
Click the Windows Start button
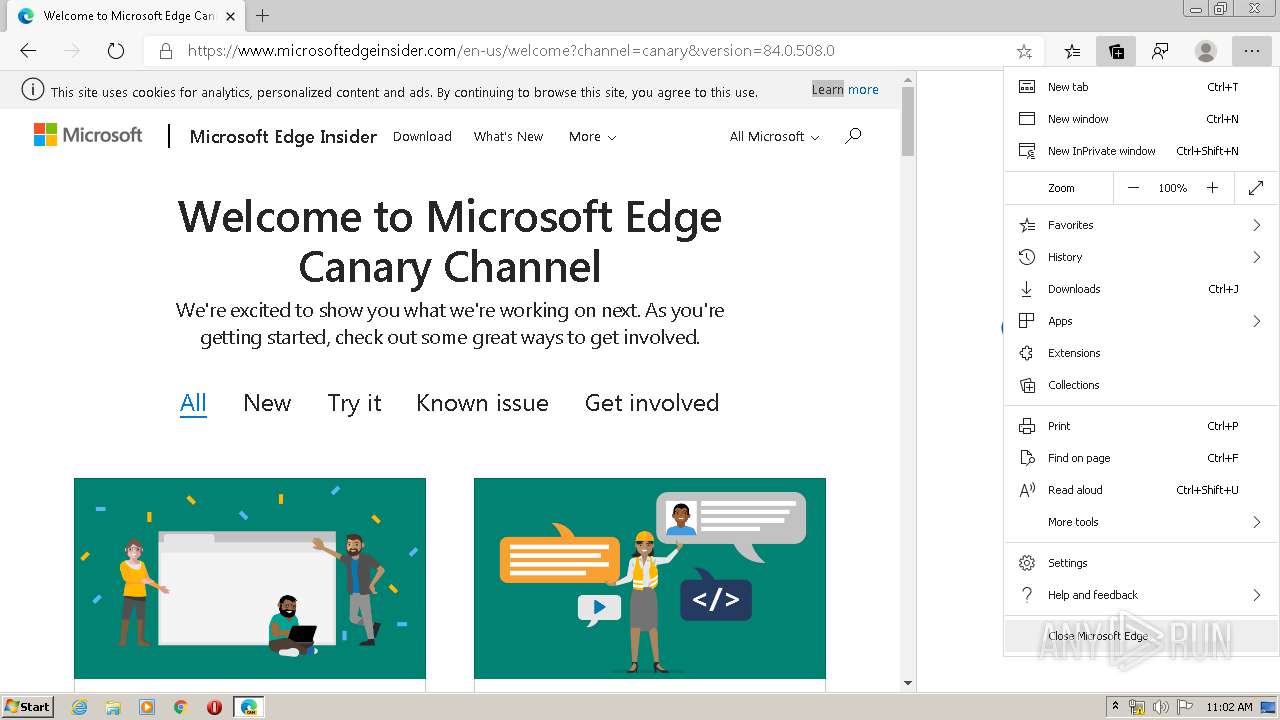click(x=27, y=707)
